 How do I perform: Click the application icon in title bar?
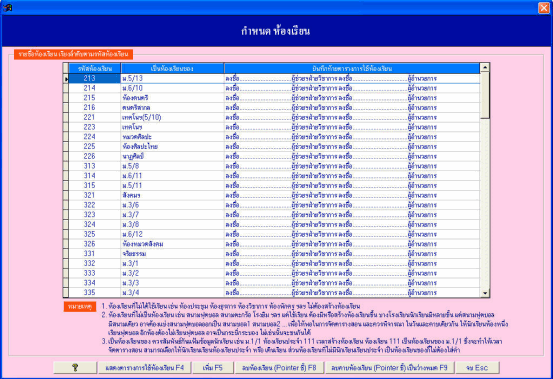pos(7,7)
